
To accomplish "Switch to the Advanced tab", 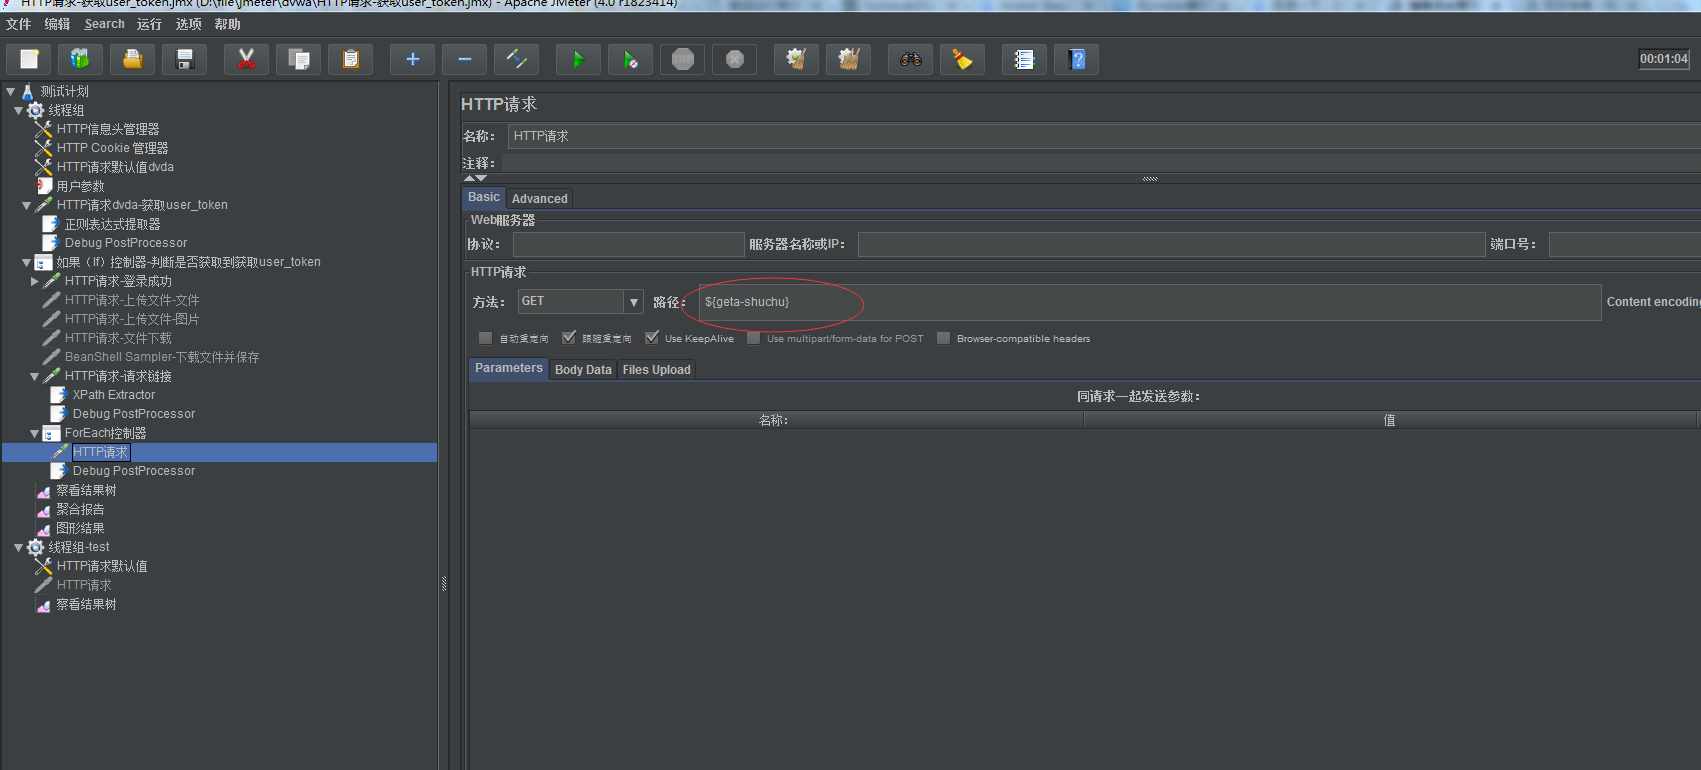I will [x=539, y=198].
